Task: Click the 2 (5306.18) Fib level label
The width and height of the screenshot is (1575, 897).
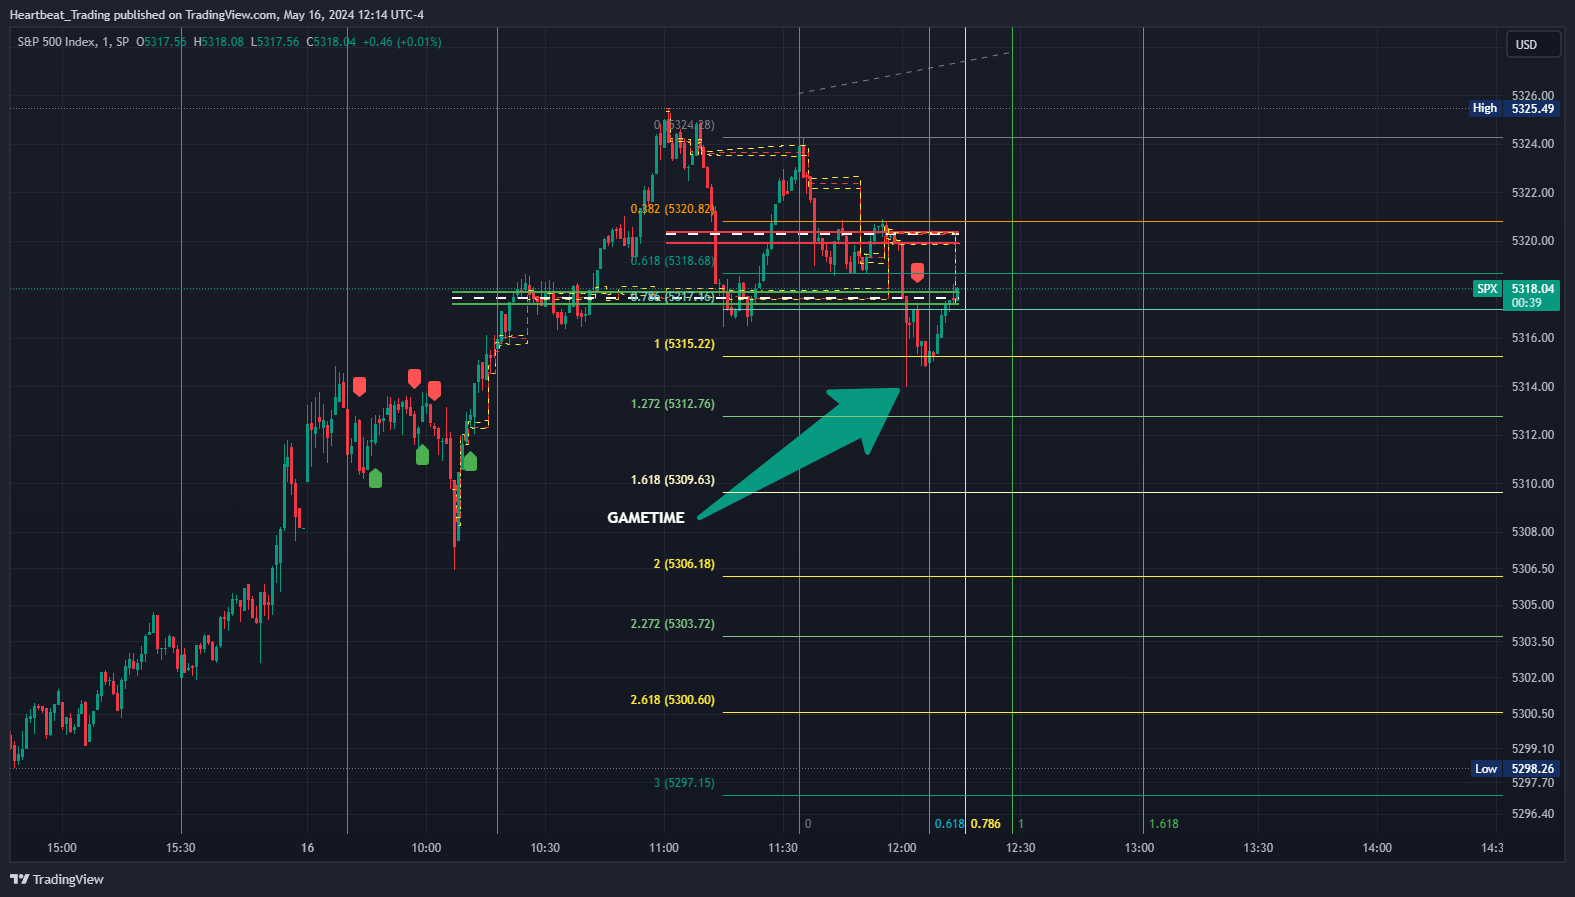Action: [x=684, y=564]
